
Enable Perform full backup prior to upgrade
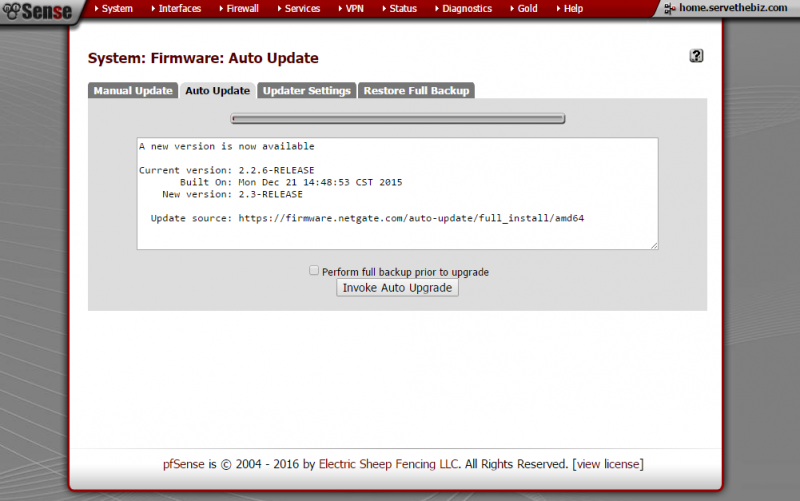(x=314, y=270)
